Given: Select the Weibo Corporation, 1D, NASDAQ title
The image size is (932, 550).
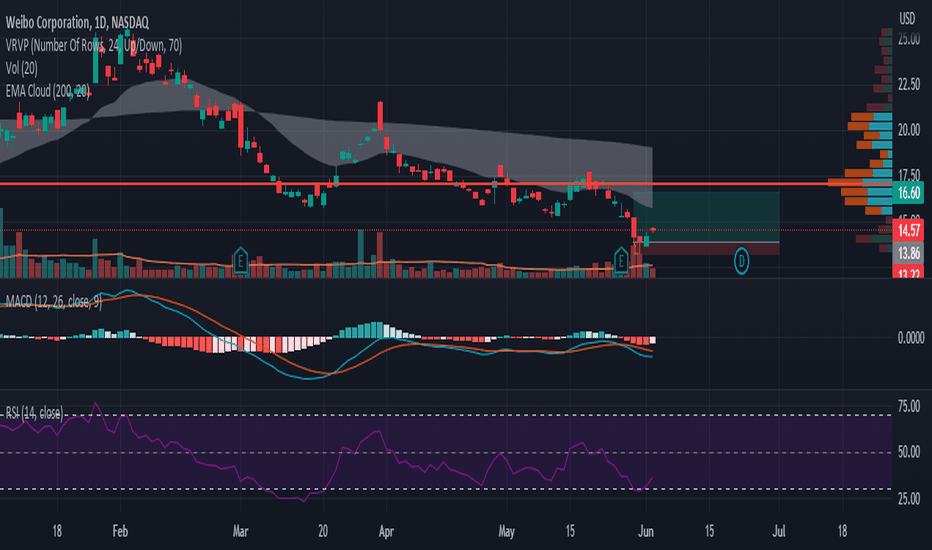Looking at the screenshot, I should pos(77,23).
